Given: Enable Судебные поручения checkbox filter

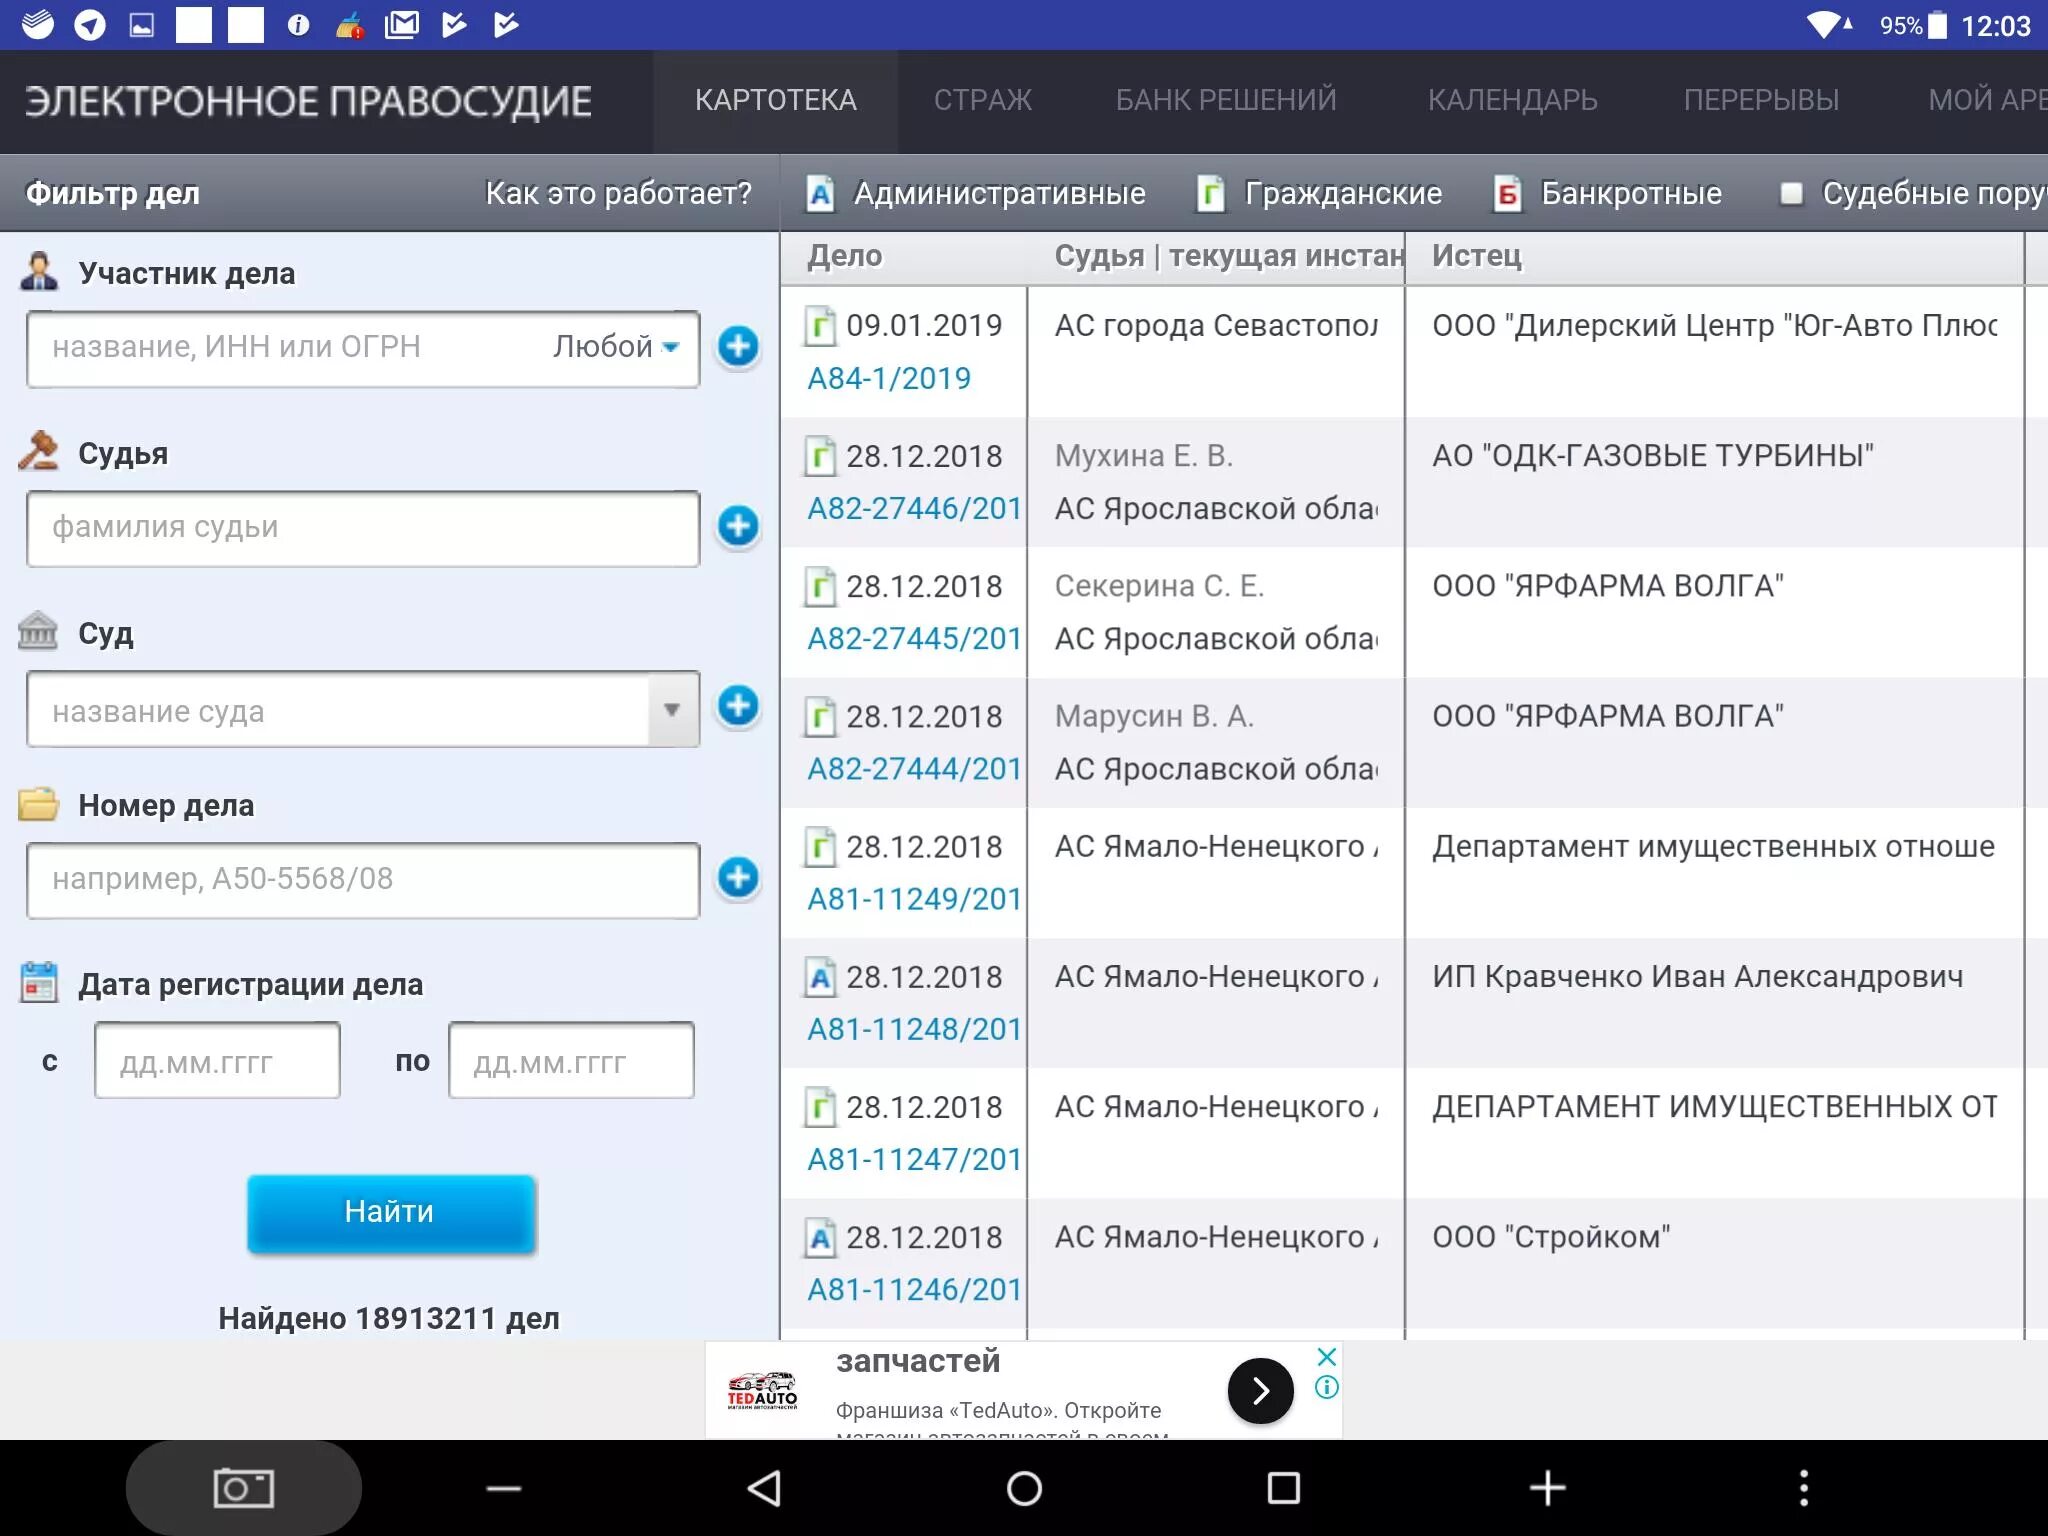Looking at the screenshot, I should [x=1792, y=193].
